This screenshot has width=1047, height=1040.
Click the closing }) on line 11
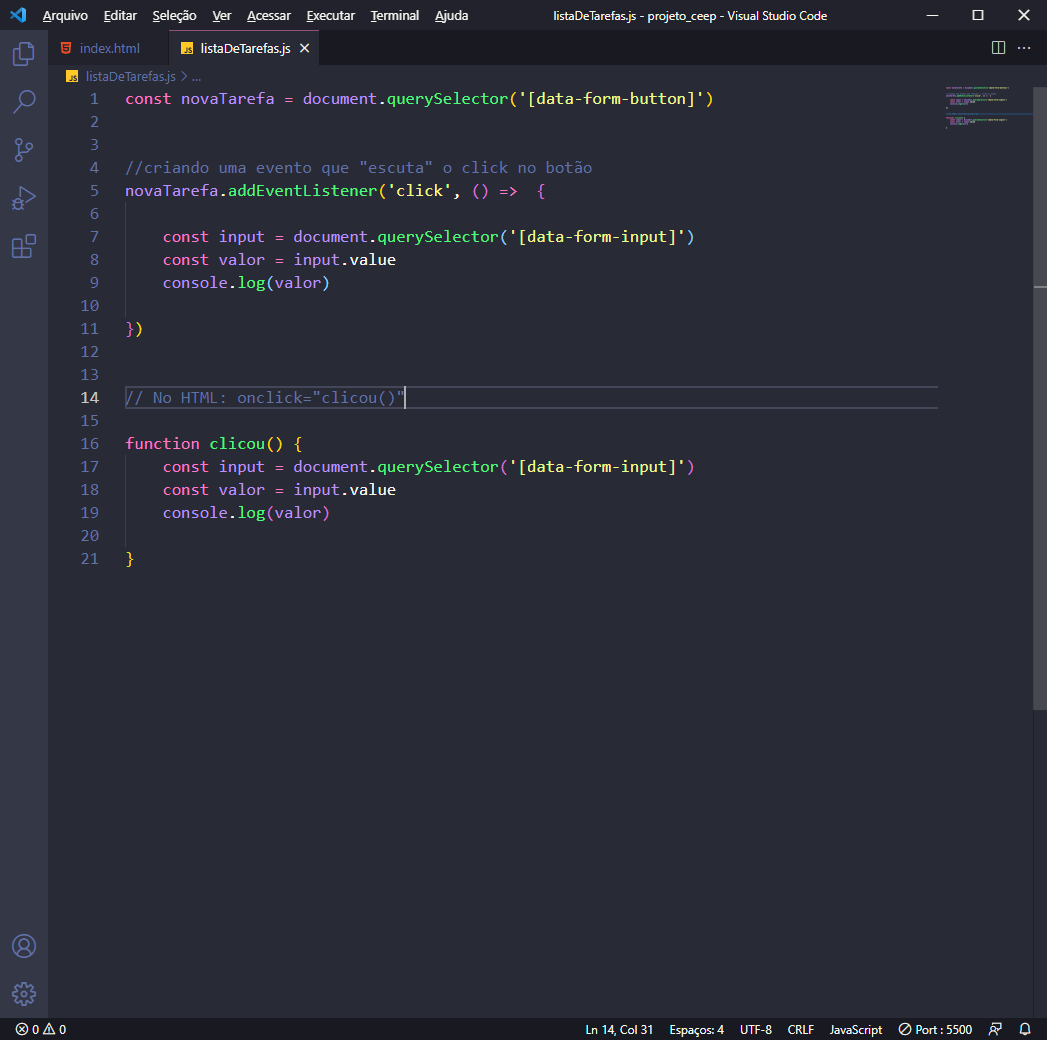coord(134,329)
